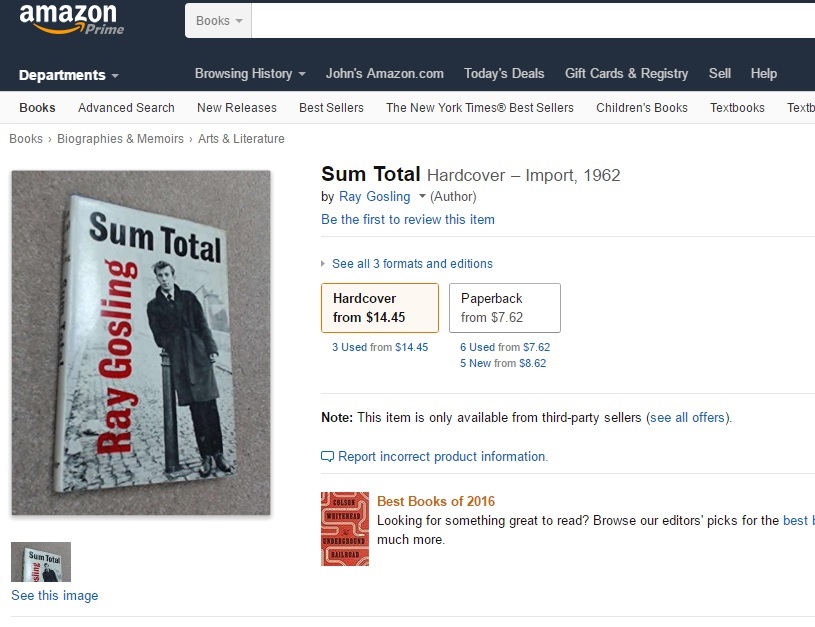Image resolution: width=815 pixels, height=627 pixels.
Task: Open the large Sum Total book cover
Action: (141, 343)
